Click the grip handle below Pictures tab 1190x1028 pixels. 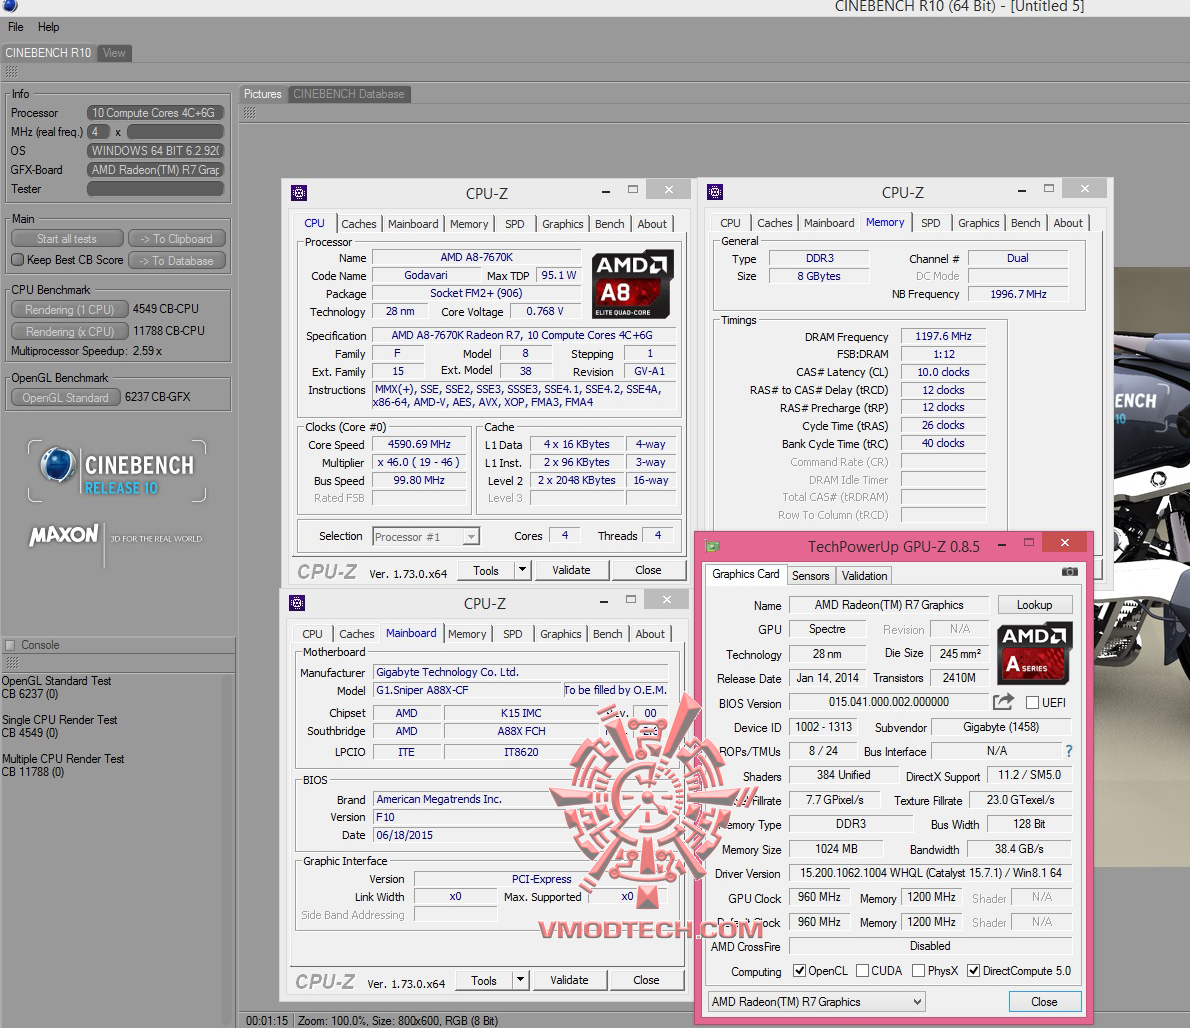250,112
